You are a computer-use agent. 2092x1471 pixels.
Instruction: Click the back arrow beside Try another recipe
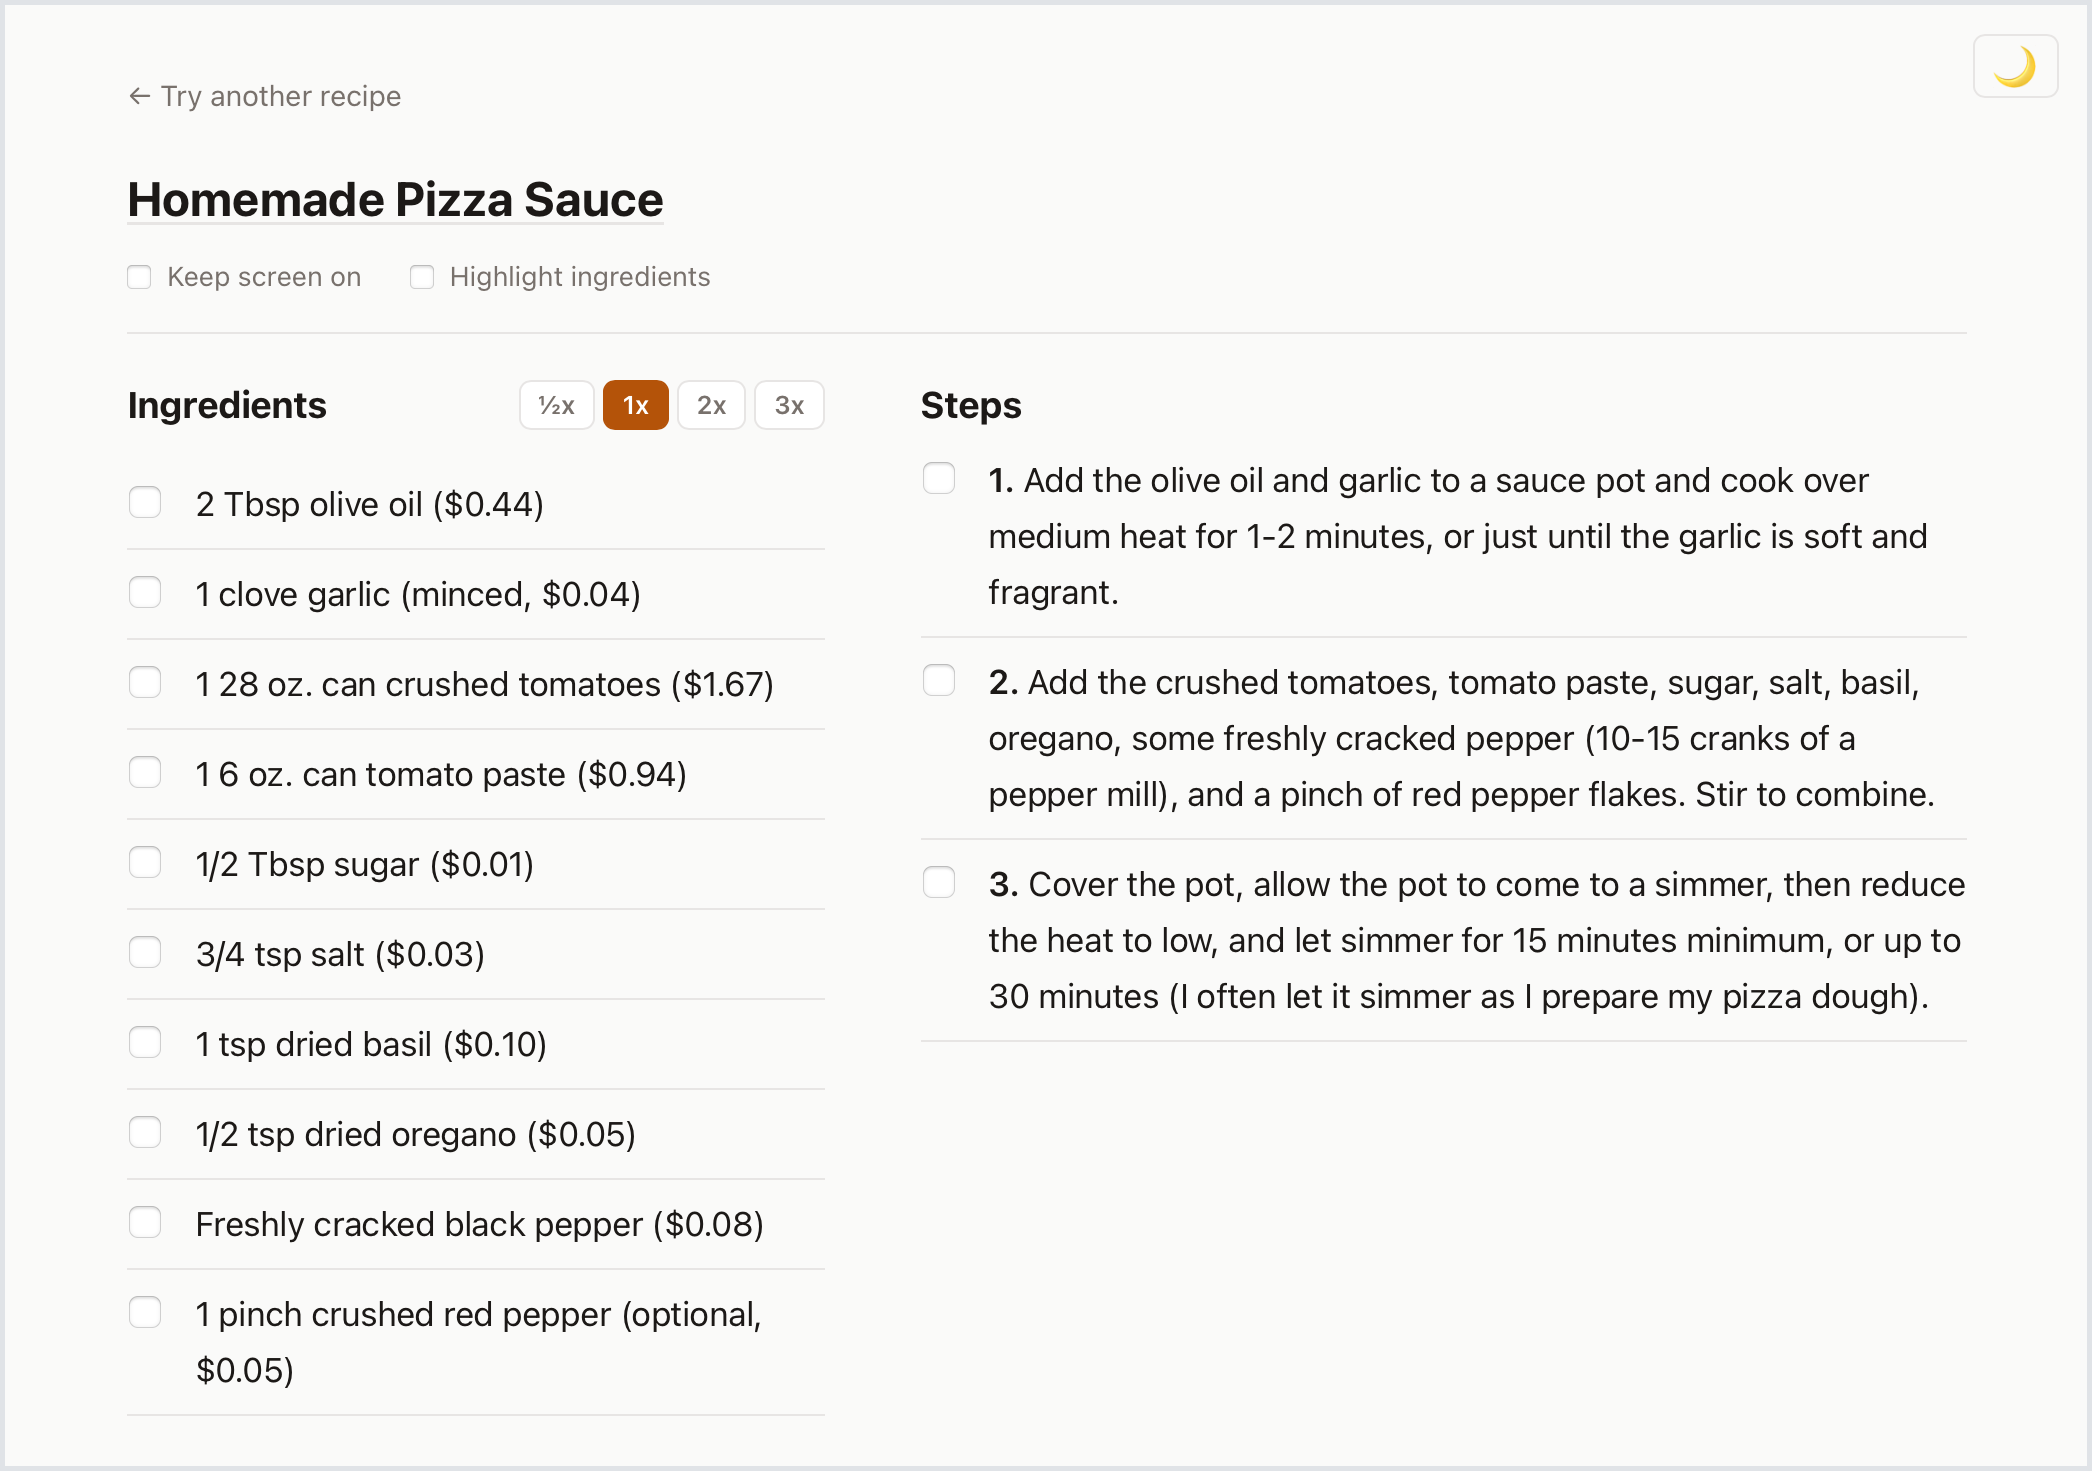click(140, 96)
